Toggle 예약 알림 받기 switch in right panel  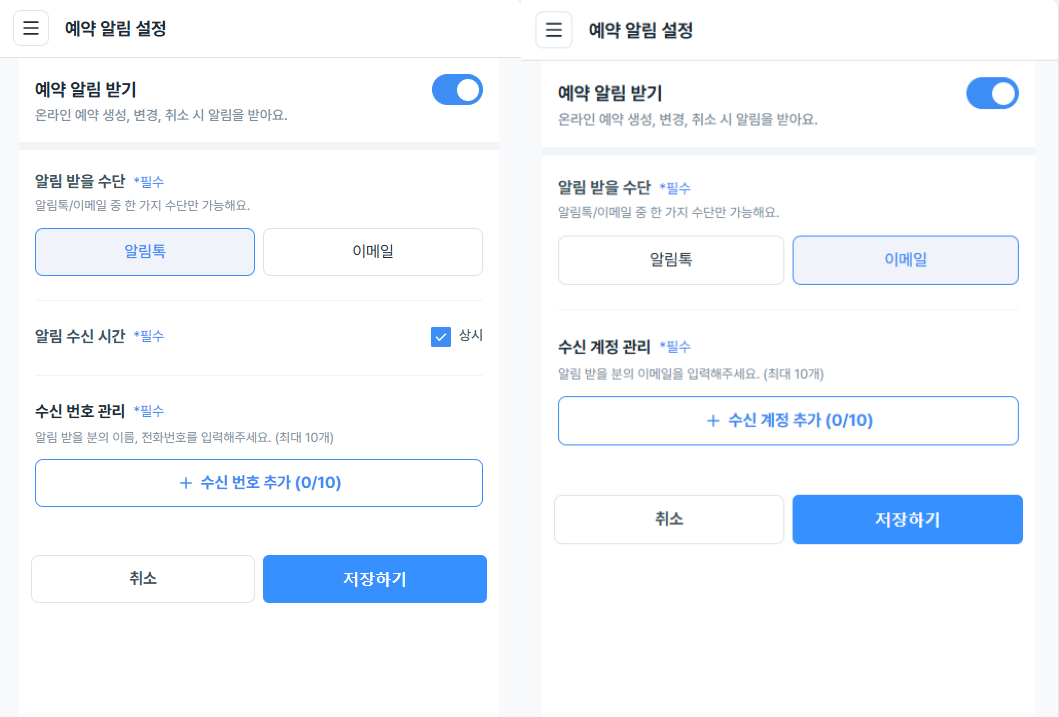992,94
